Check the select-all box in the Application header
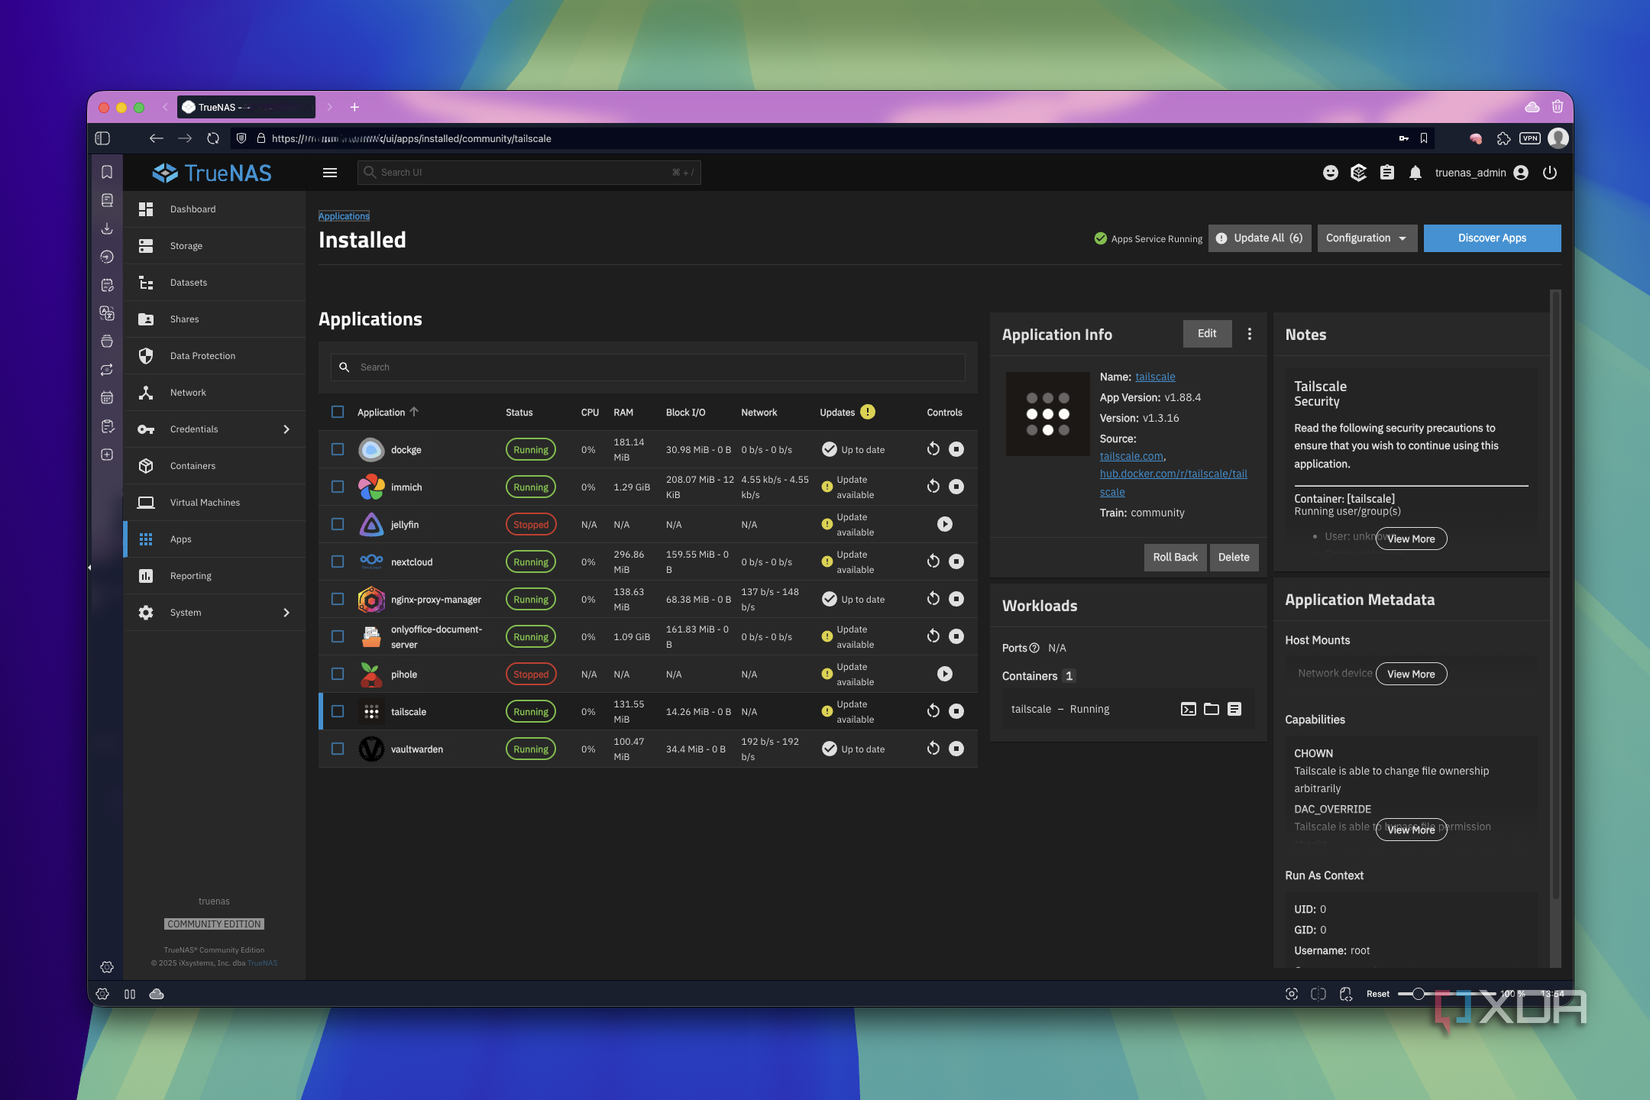This screenshot has width=1650, height=1100. (337, 411)
